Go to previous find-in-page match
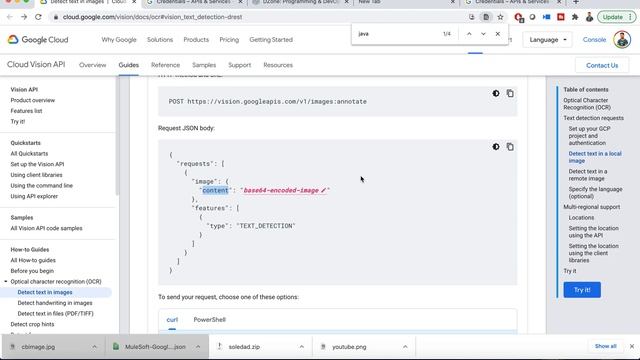The image size is (640, 360). point(469,34)
